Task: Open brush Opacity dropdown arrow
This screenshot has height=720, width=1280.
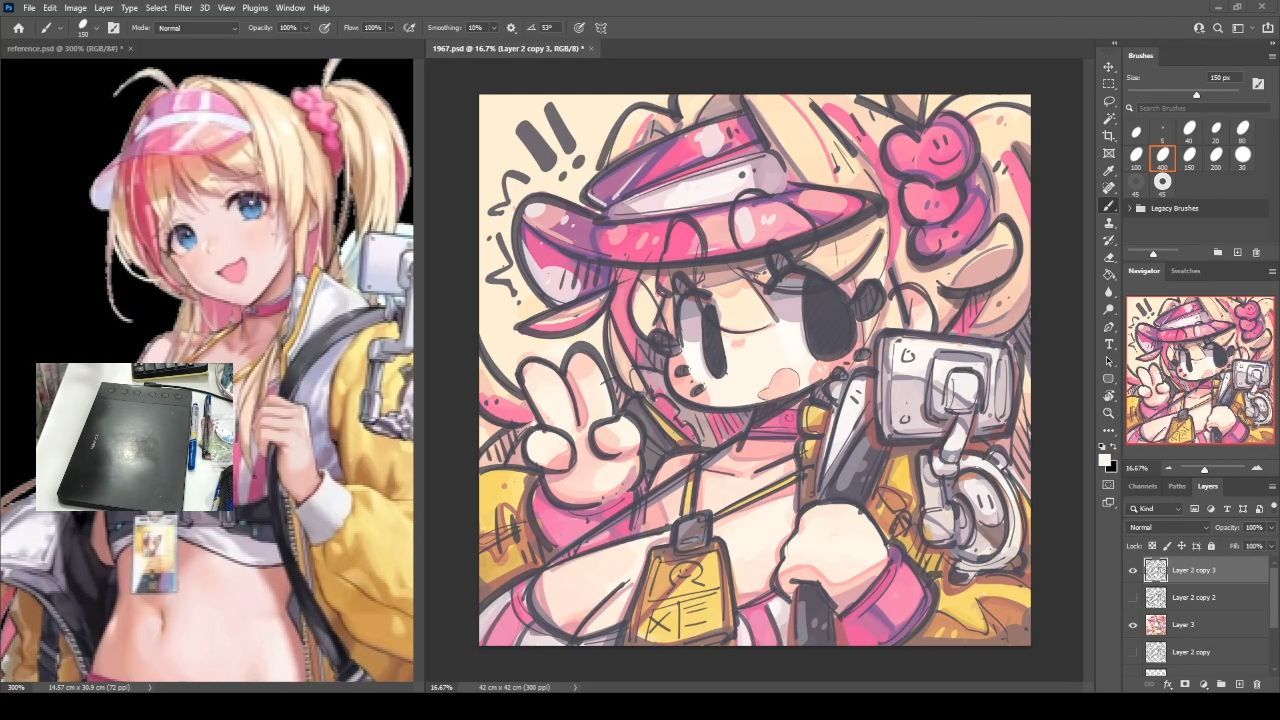Action: [306, 28]
